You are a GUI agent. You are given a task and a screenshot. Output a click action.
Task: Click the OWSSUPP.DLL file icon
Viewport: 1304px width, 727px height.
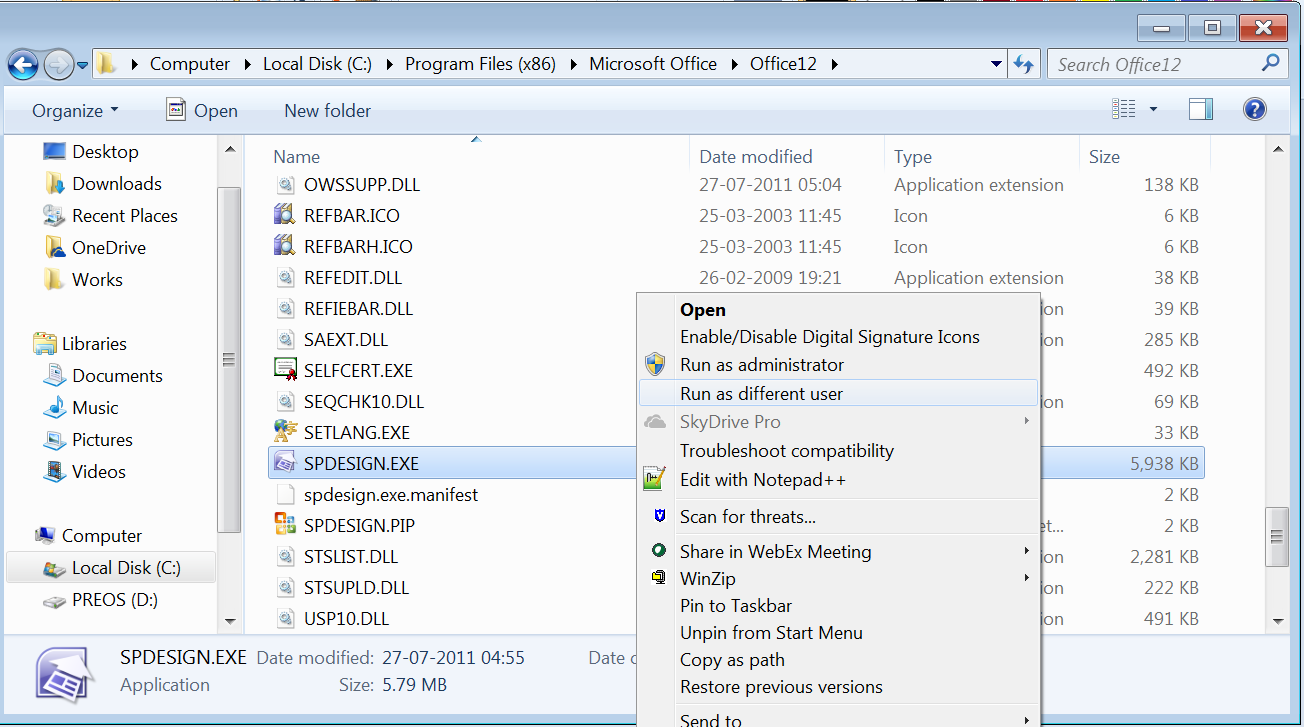click(x=286, y=184)
